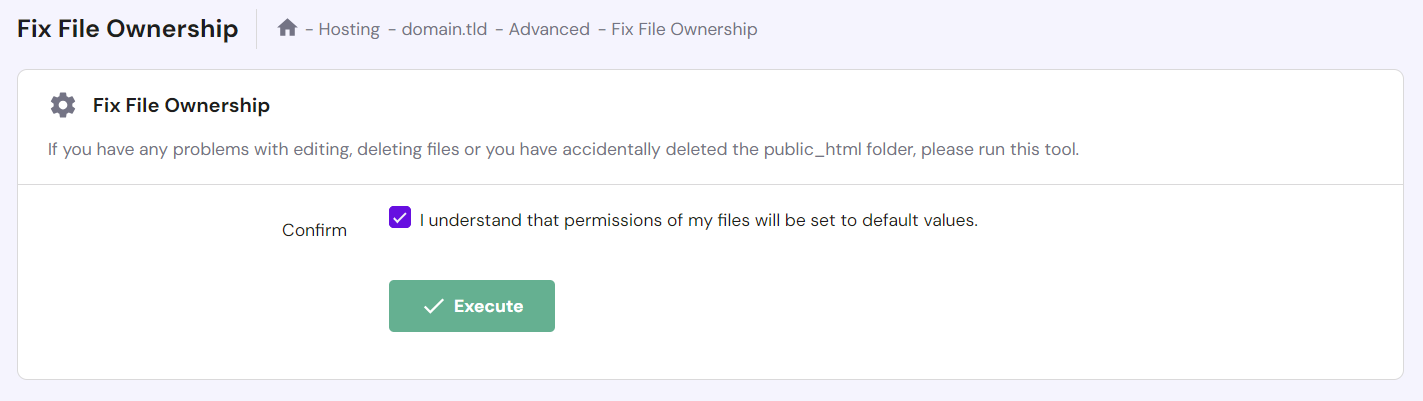Open the Hosting breadcrumb link
The height and width of the screenshot is (401, 1423).
tap(349, 29)
